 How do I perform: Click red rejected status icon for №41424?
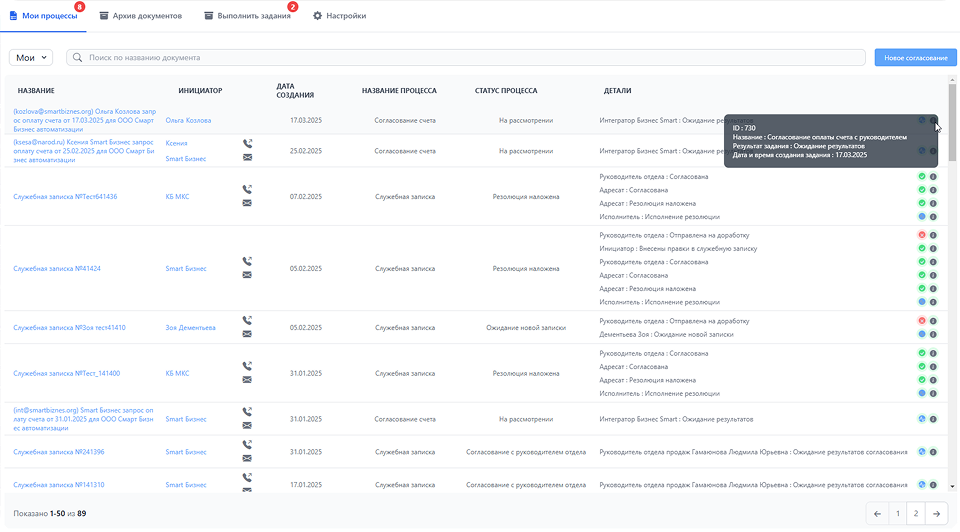click(x=921, y=235)
